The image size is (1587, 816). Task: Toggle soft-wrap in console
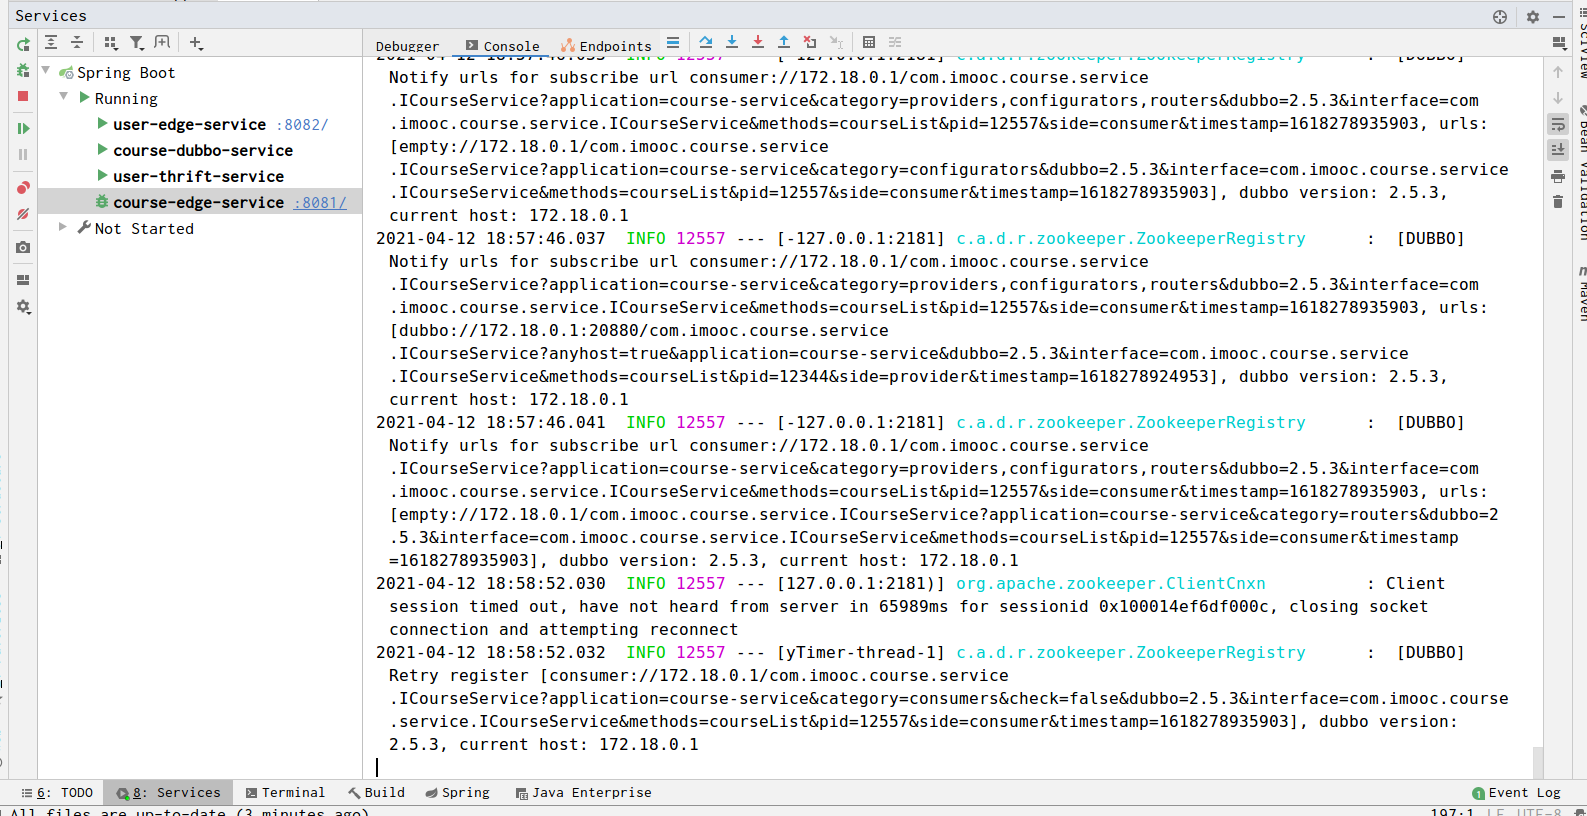pos(1558,124)
